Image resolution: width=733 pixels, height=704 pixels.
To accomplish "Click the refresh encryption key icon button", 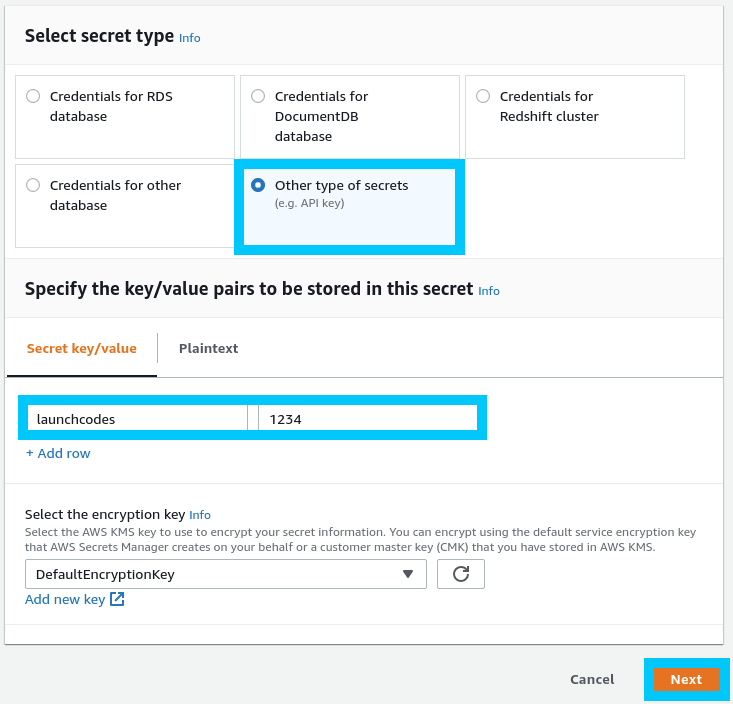I will [x=461, y=574].
